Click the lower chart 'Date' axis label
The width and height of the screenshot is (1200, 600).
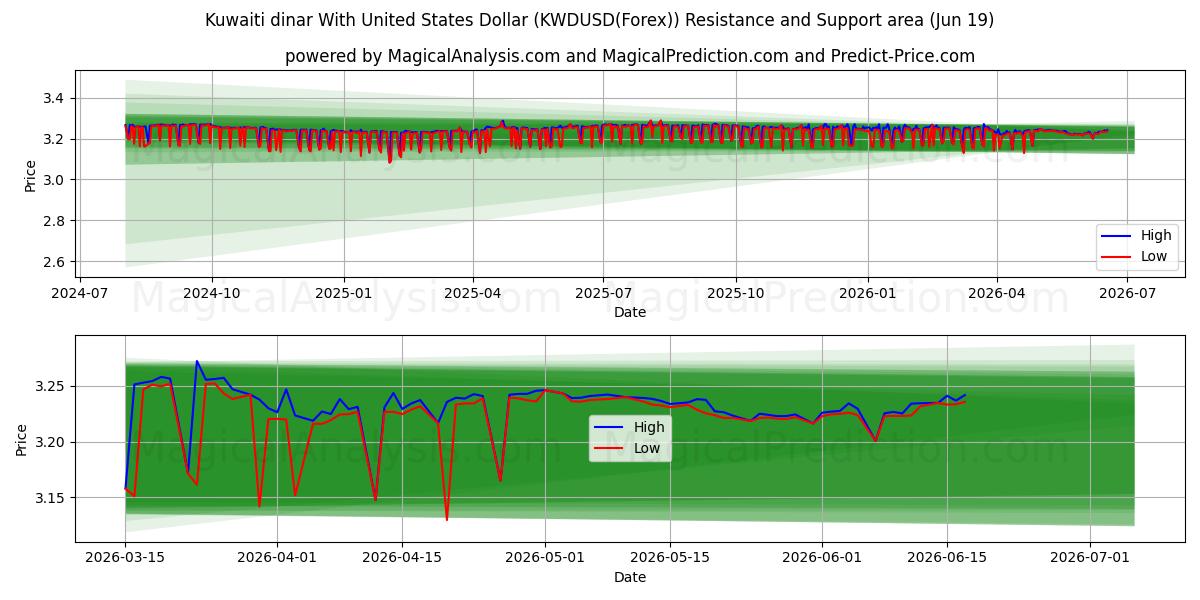click(630, 577)
